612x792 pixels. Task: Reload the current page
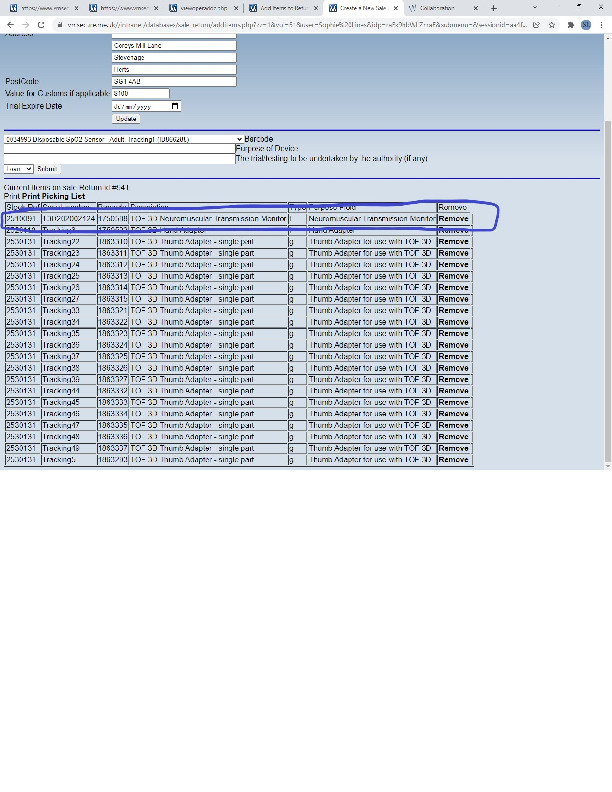tap(40, 24)
